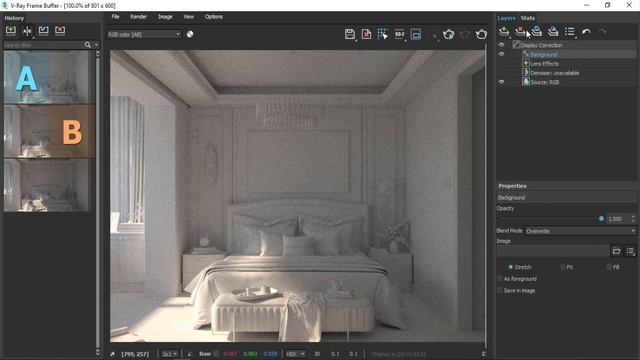Open the Options menu

[214, 17]
